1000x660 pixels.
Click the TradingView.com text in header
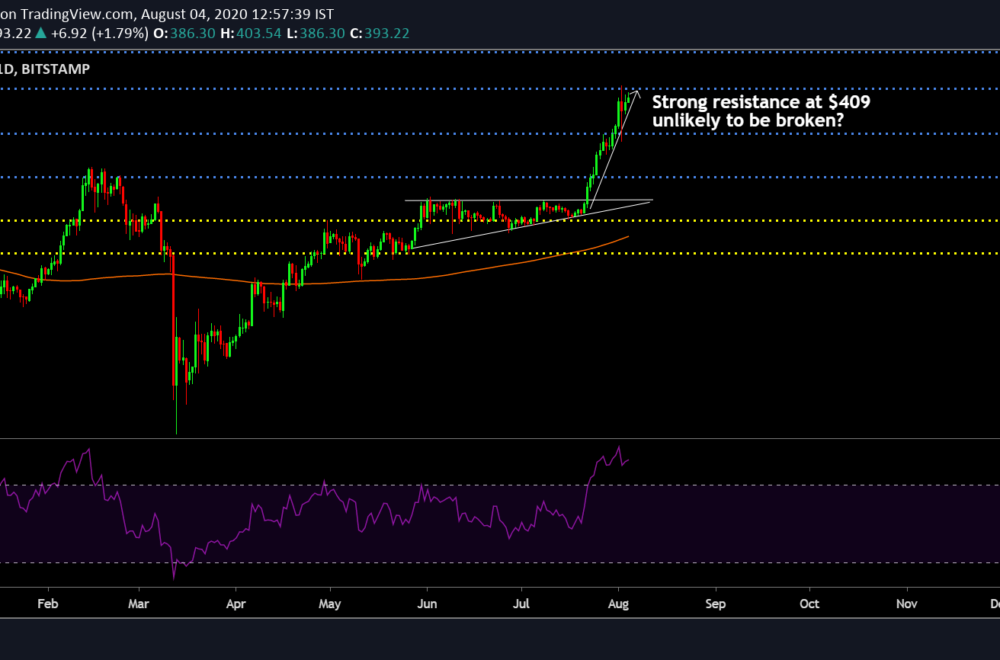point(77,14)
